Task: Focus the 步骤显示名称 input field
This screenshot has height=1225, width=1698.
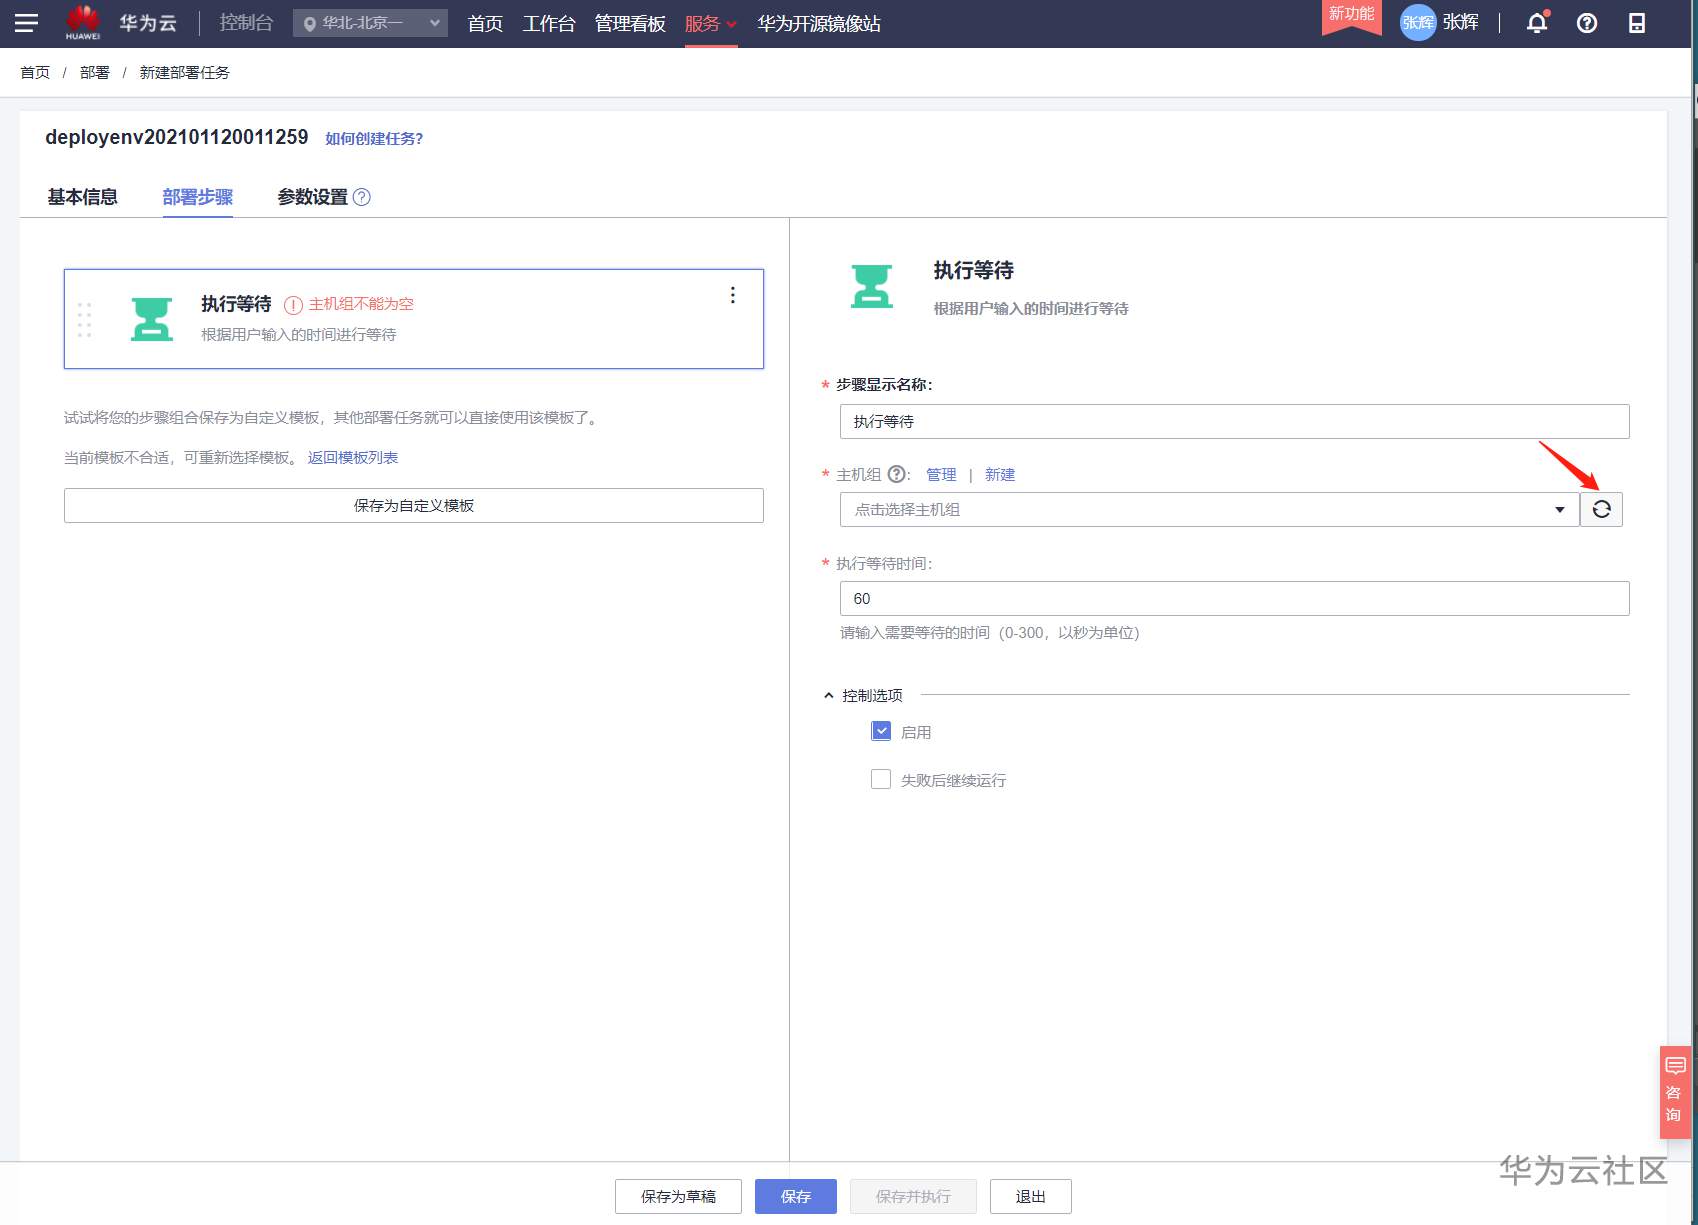Action: tap(1235, 421)
